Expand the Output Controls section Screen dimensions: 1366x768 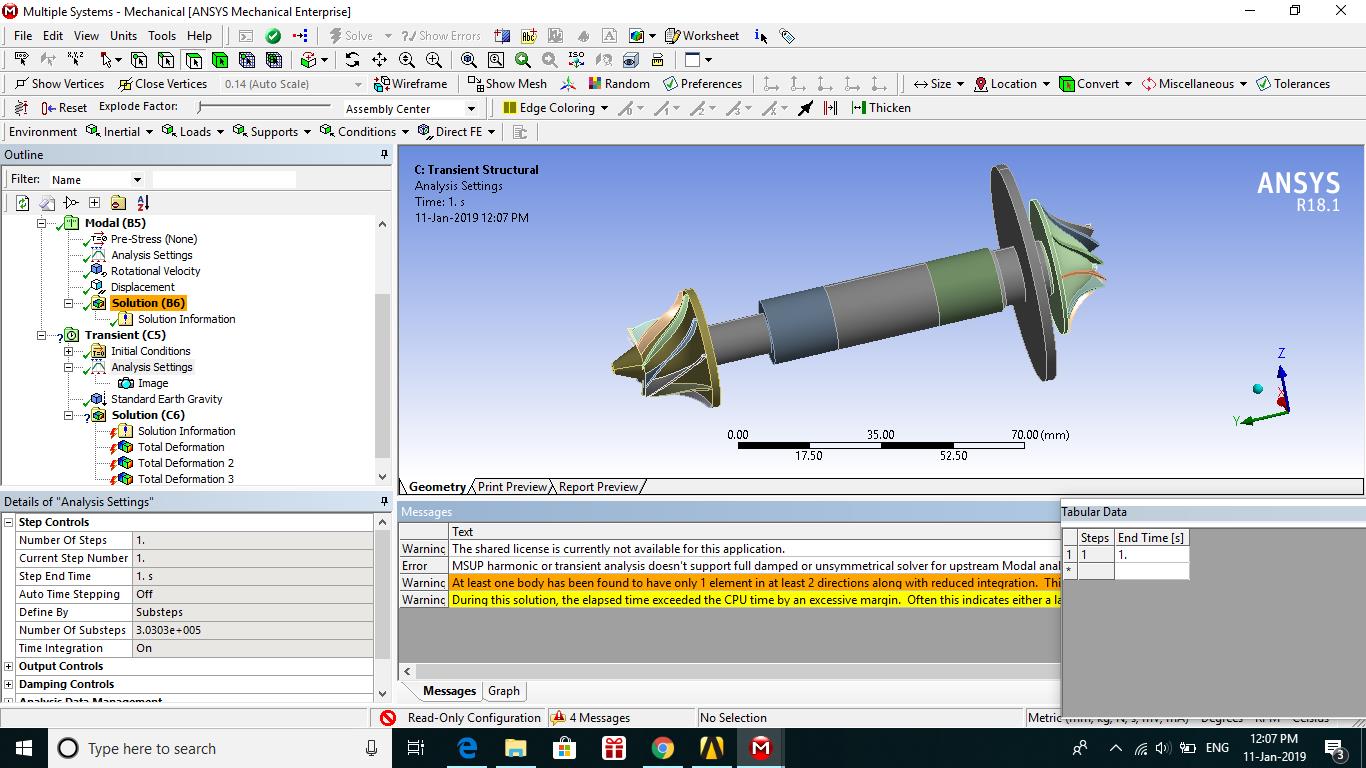tap(9, 666)
